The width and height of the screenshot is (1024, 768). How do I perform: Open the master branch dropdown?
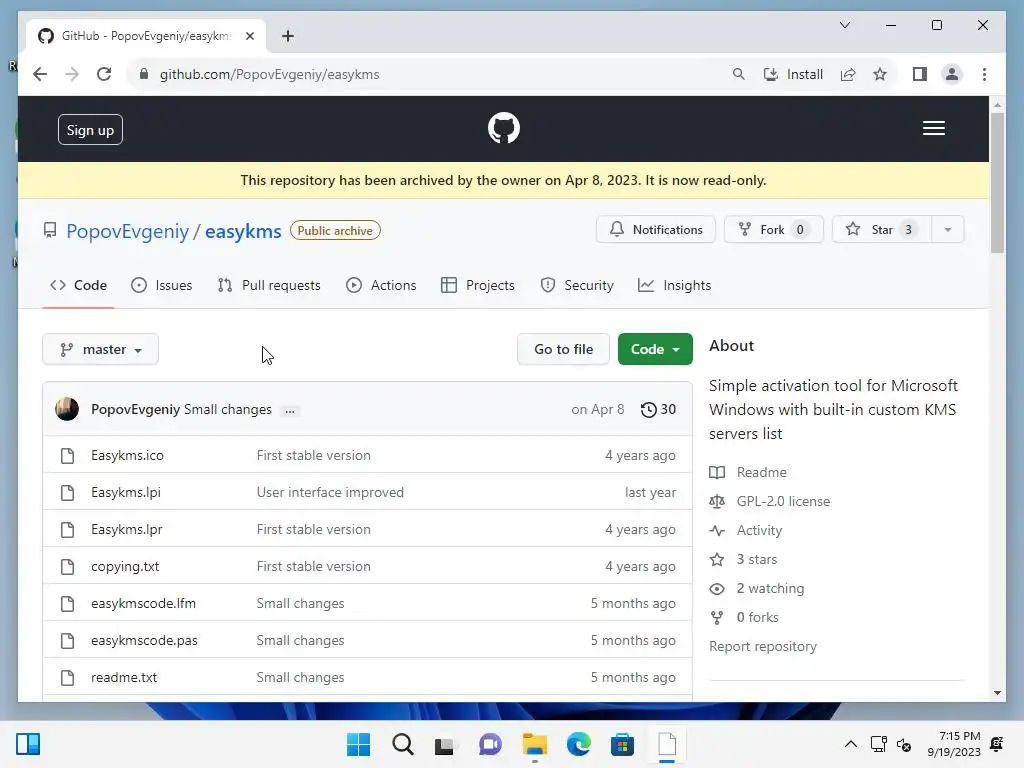(101, 349)
